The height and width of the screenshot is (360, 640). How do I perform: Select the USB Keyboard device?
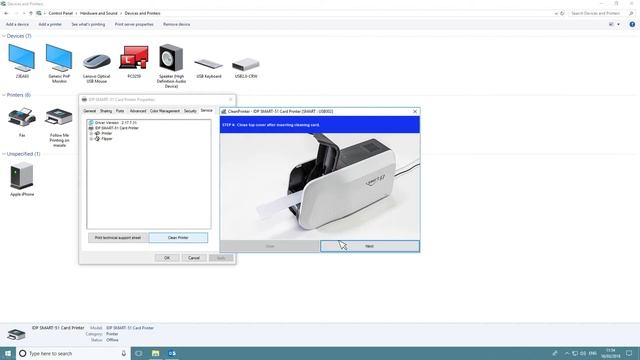(209, 64)
